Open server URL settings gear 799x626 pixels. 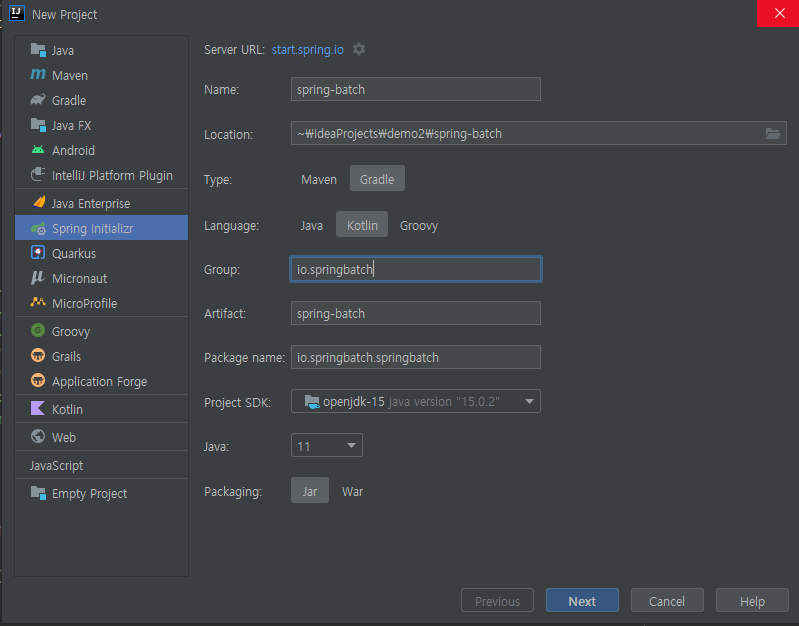359,49
